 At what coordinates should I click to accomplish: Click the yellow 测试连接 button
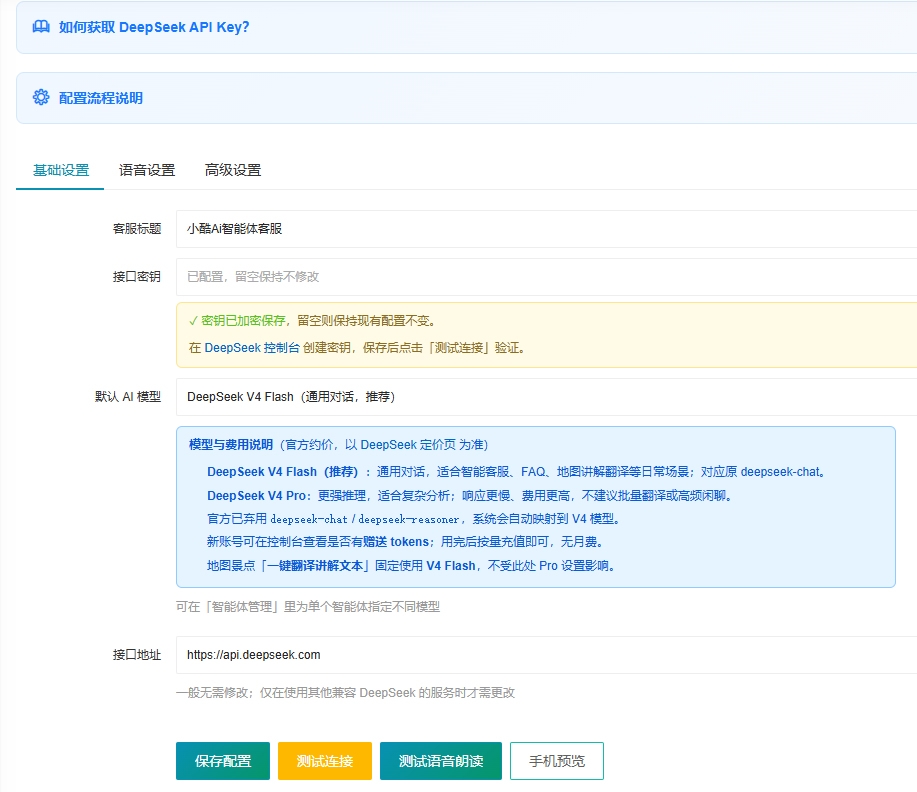coord(325,761)
